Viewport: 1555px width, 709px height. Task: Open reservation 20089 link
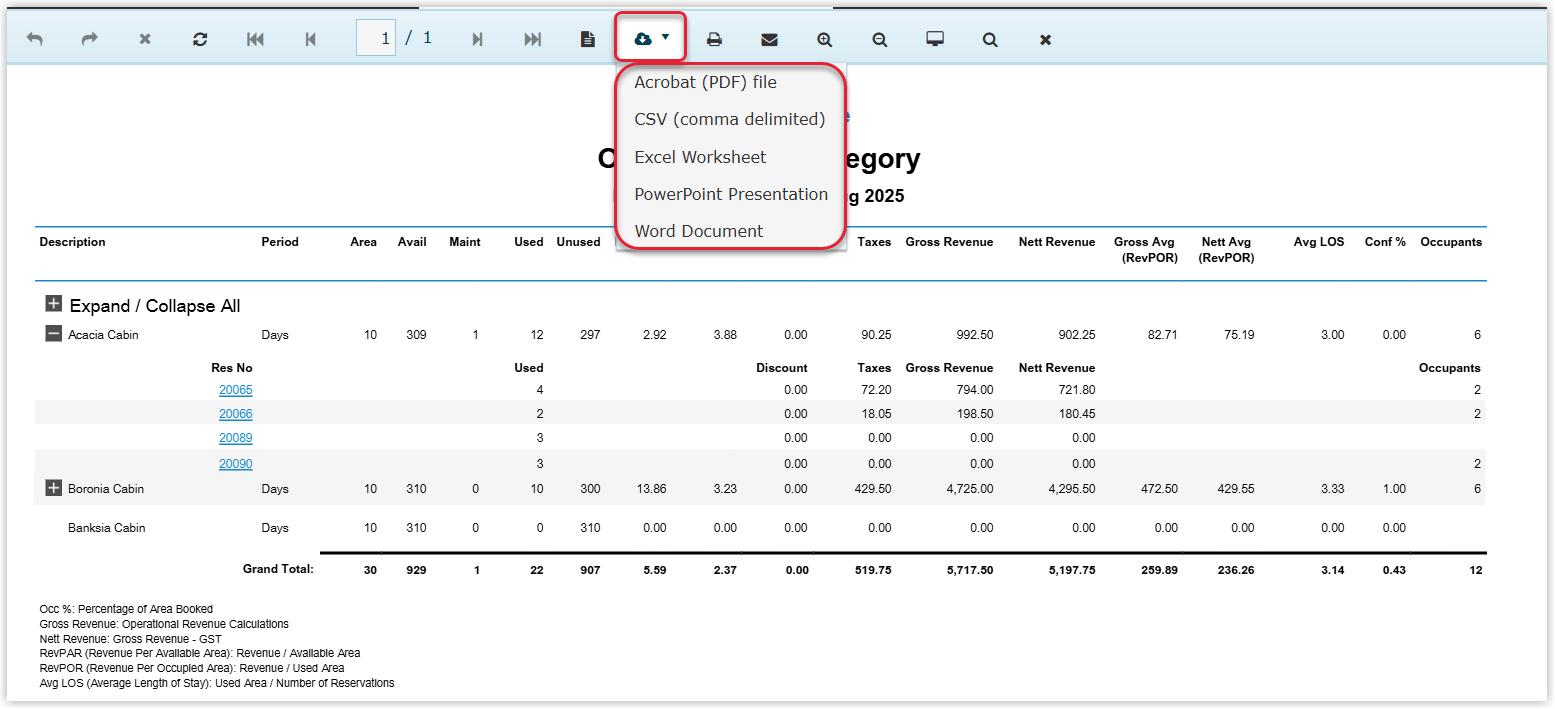(x=236, y=438)
